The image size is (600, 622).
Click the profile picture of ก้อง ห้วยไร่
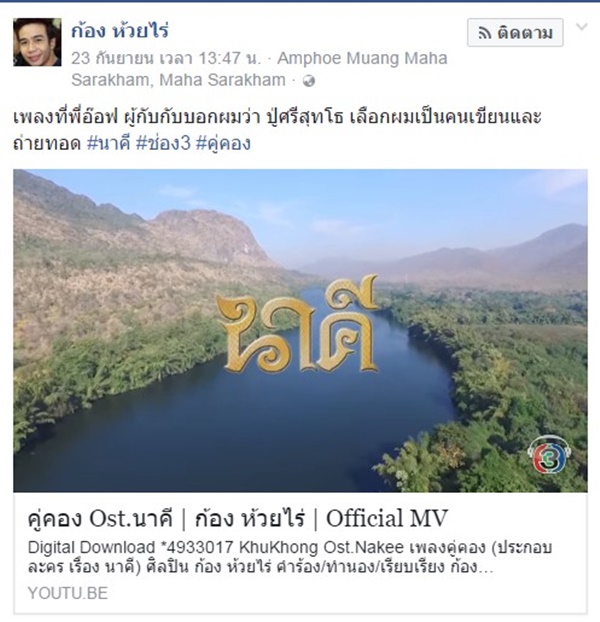click(37, 42)
